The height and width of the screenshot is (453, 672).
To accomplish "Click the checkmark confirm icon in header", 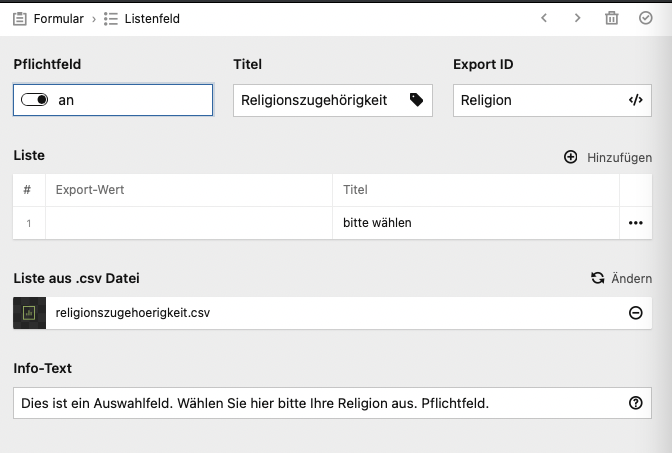I will [x=645, y=18].
